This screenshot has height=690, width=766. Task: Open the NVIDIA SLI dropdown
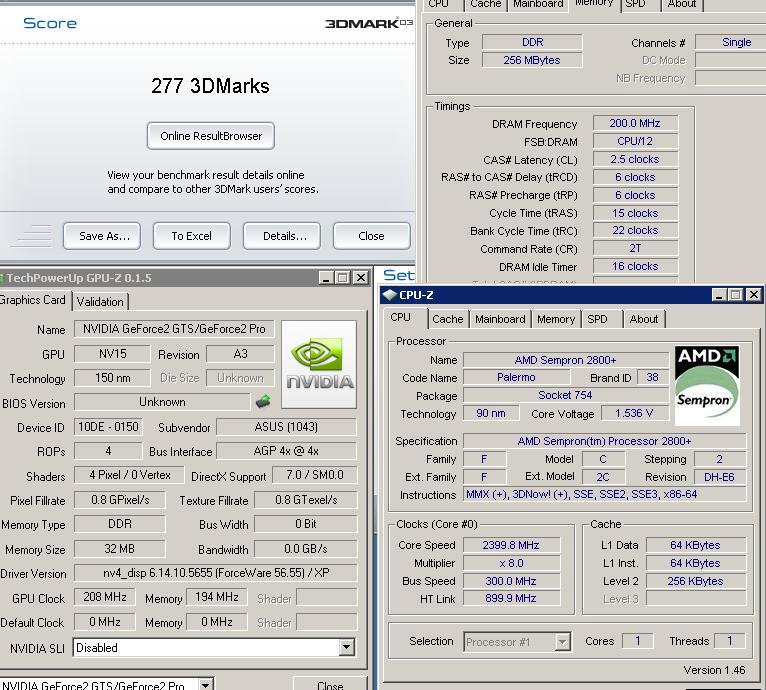[x=346, y=647]
